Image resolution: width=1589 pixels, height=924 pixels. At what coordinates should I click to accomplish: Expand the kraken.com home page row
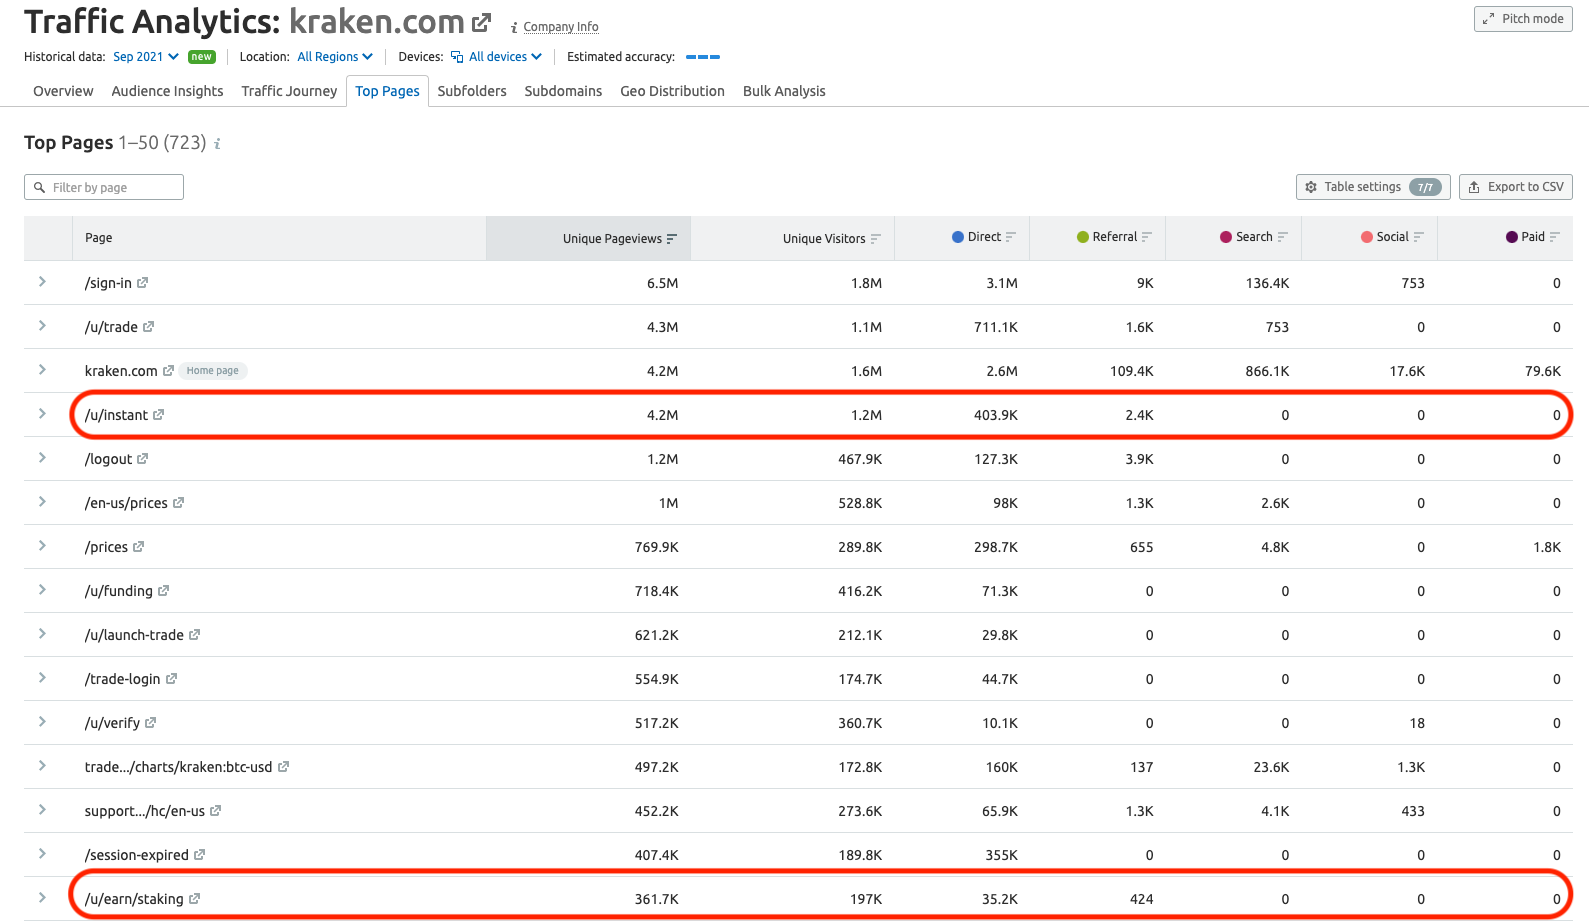42,370
